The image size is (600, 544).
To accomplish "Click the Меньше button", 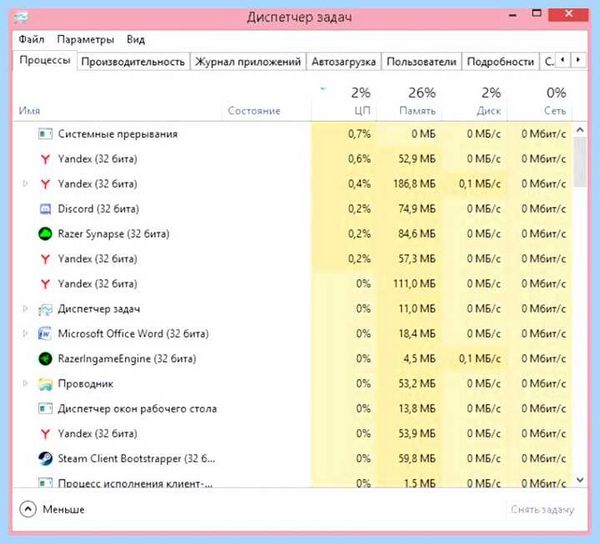I will 64,510.
